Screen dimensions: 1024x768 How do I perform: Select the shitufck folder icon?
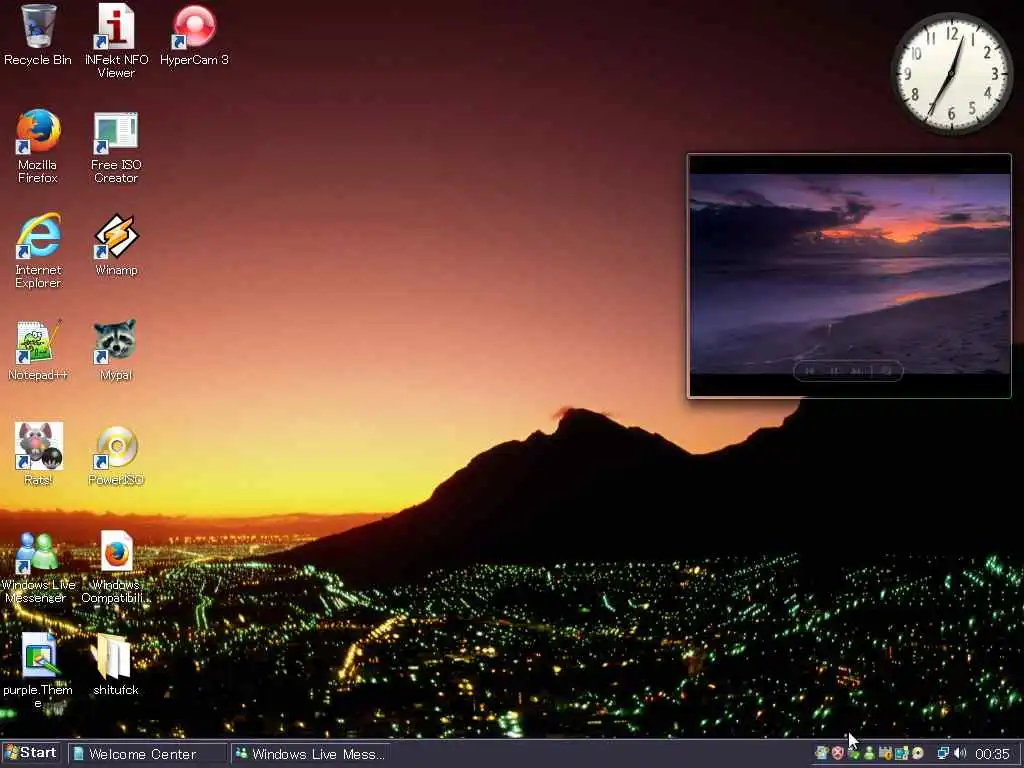click(116, 665)
